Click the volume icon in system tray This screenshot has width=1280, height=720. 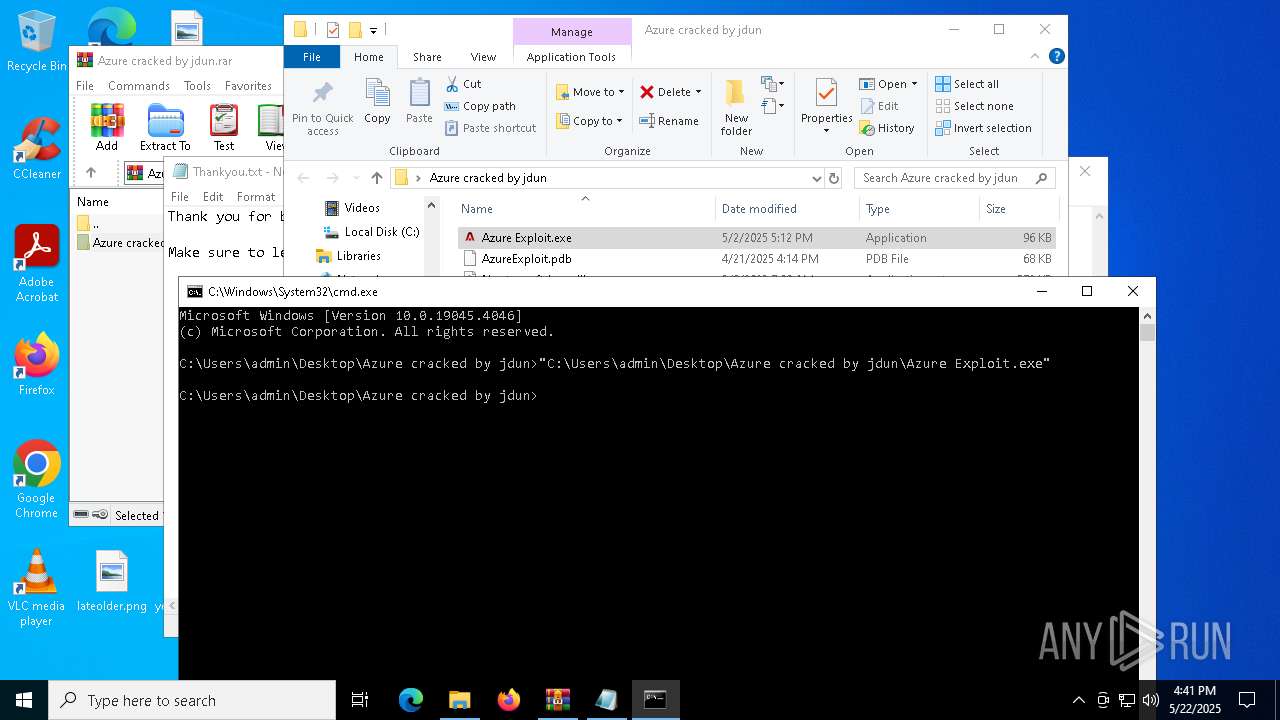pos(1150,700)
